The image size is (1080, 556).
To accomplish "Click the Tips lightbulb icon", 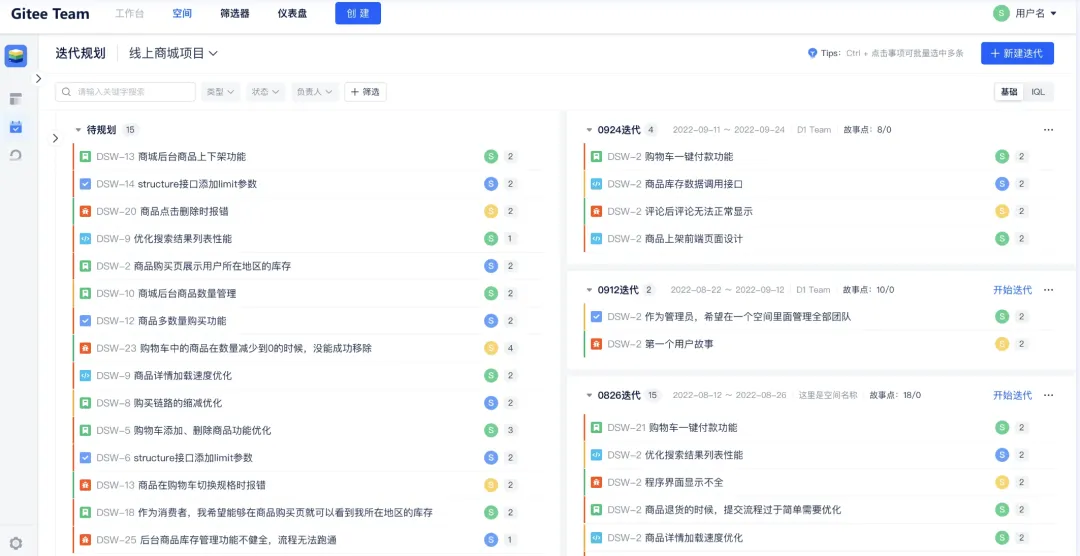I will tap(813, 53).
